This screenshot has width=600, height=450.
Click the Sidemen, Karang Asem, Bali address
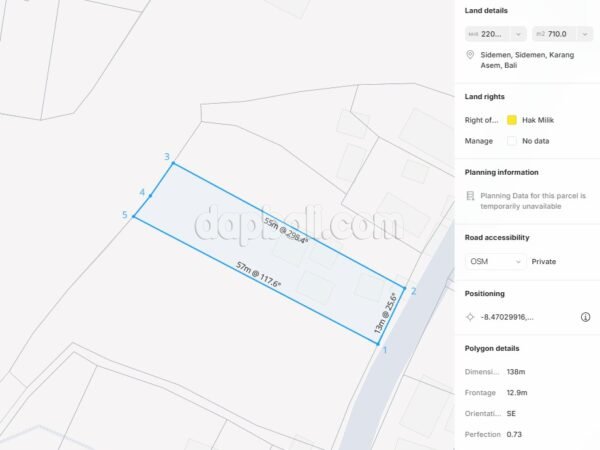(x=527, y=60)
